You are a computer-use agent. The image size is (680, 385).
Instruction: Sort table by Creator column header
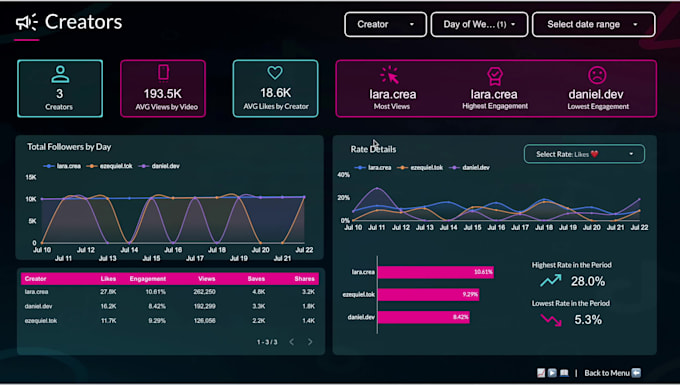36,279
